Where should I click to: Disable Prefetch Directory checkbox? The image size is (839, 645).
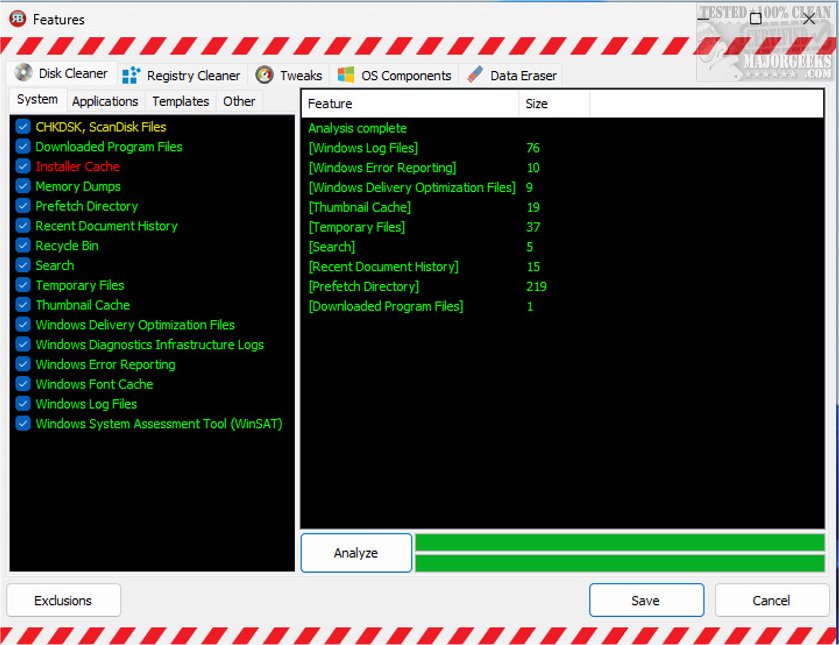23,206
